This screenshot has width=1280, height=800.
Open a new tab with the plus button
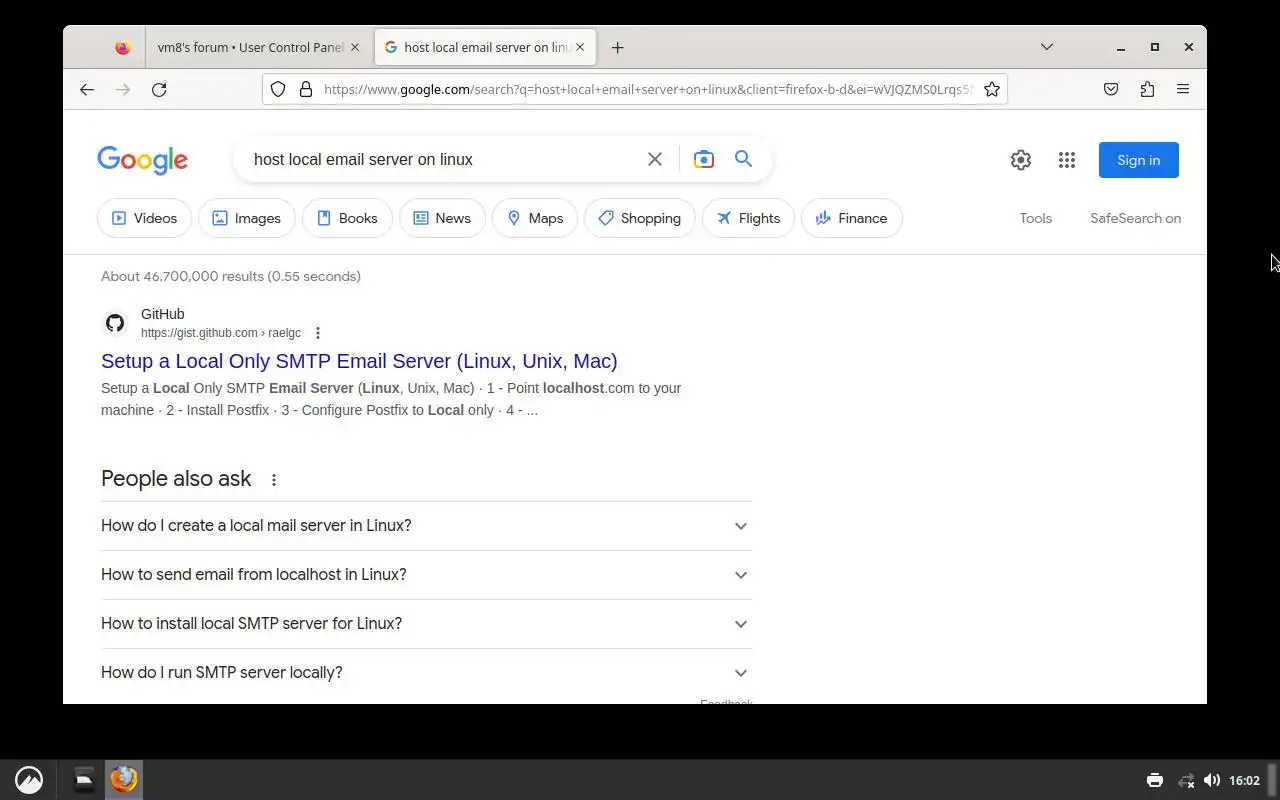point(617,47)
